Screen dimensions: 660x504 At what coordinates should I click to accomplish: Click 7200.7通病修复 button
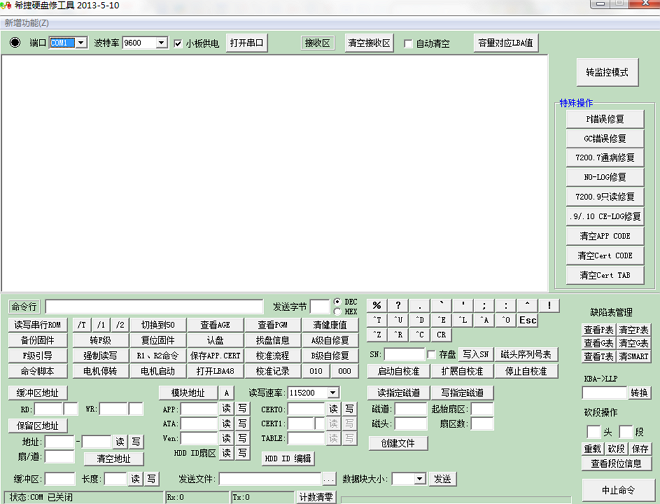point(605,158)
